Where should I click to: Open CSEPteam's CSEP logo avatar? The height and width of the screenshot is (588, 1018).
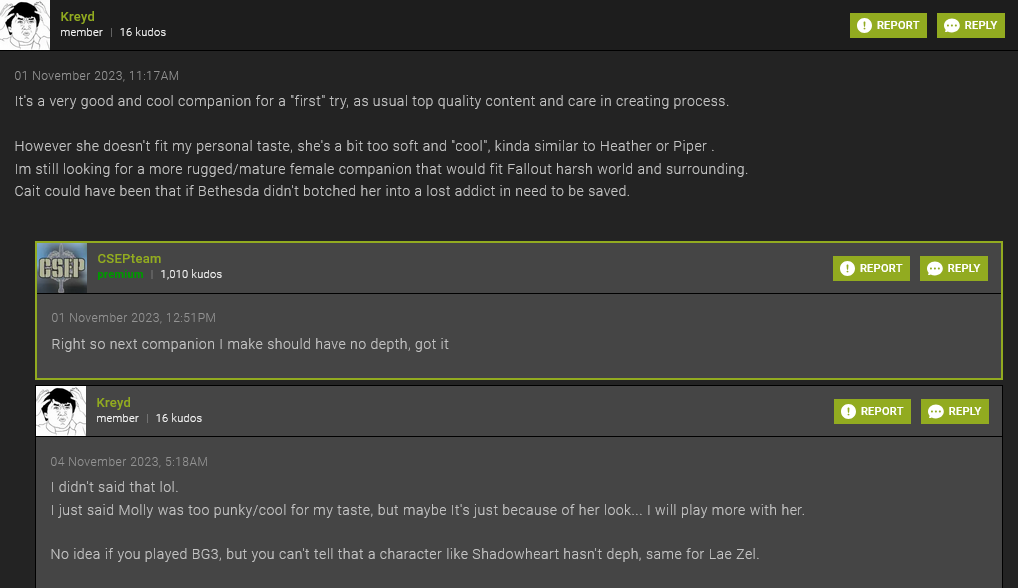(62, 267)
